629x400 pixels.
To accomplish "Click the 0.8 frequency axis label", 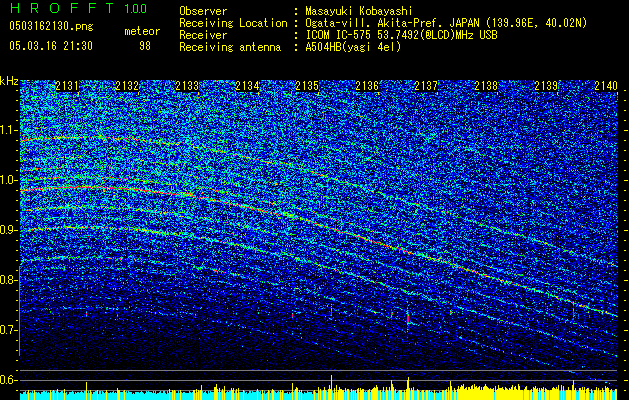I will pyautogui.click(x=7, y=280).
